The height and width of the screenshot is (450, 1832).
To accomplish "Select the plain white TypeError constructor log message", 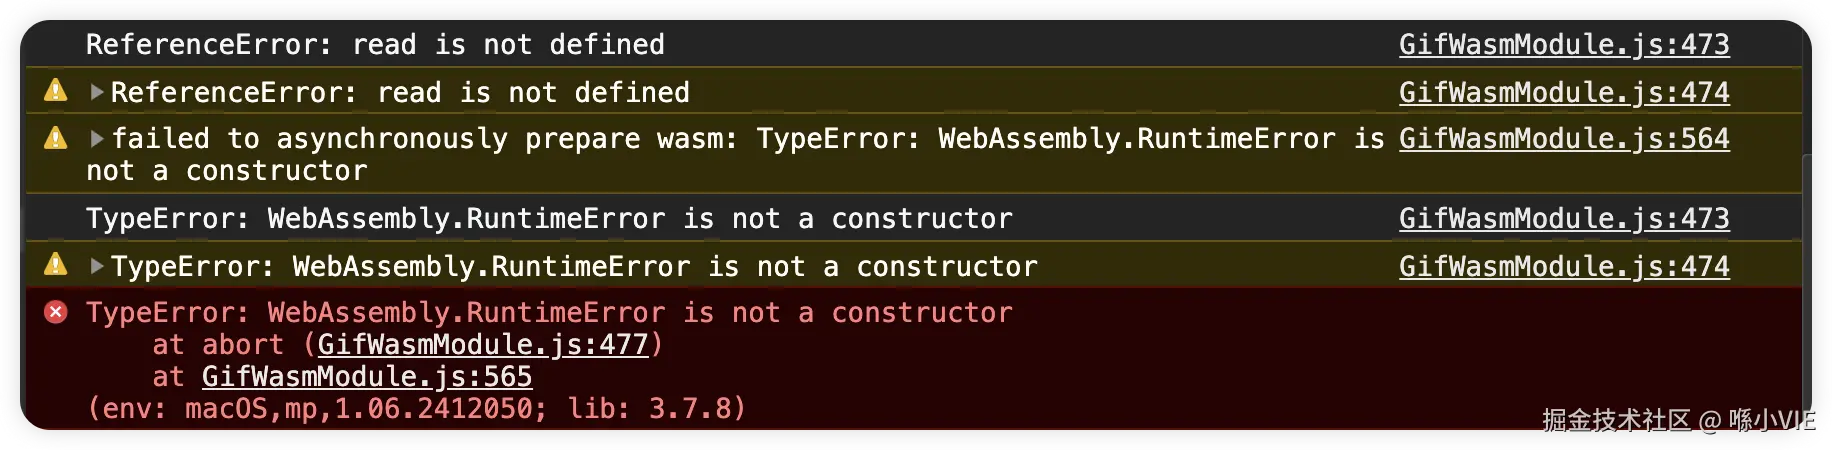I will [x=549, y=218].
